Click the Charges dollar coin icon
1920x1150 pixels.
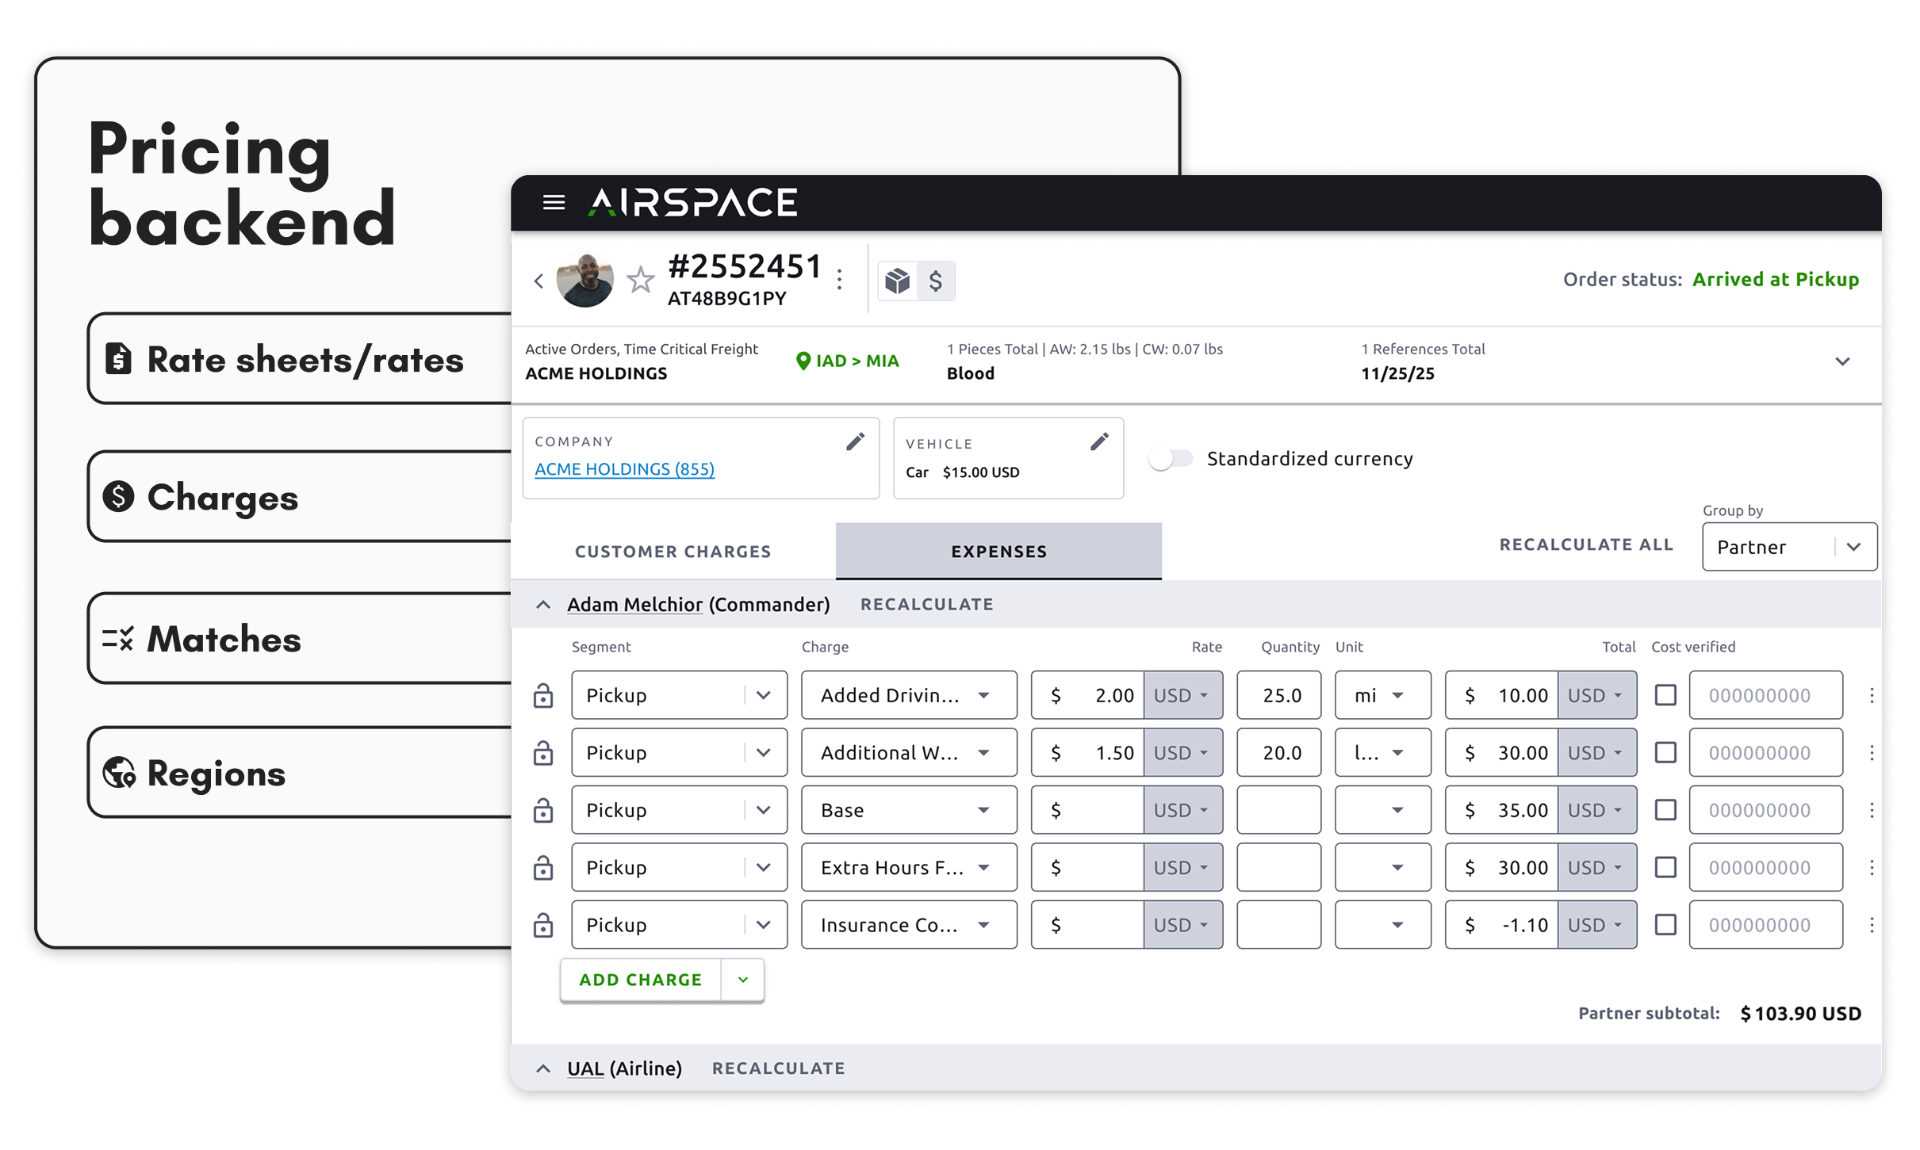tap(118, 496)
